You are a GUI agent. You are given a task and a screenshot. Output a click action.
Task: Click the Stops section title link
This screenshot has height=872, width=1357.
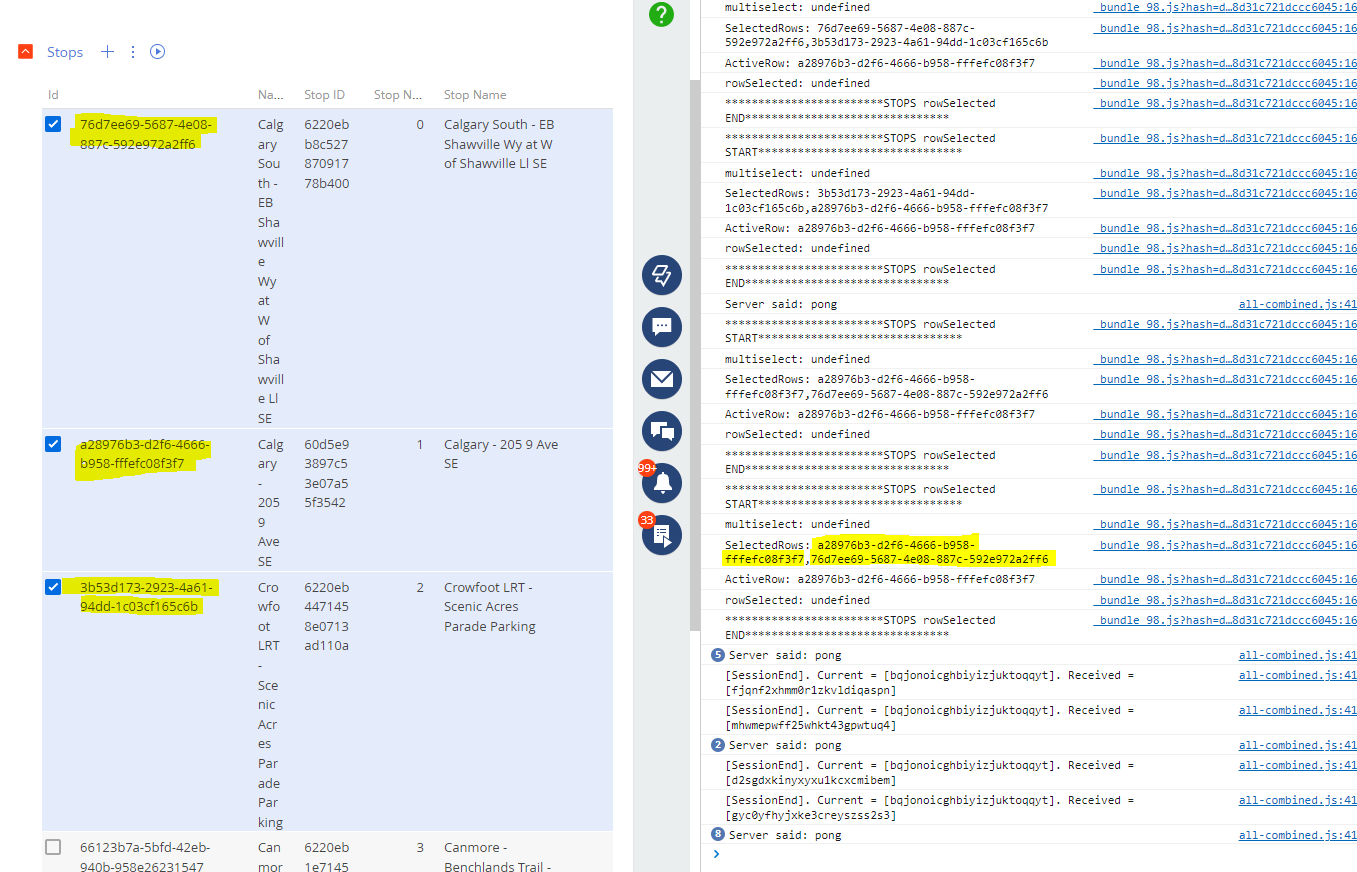pyautogui.click(x=65, y=52)
